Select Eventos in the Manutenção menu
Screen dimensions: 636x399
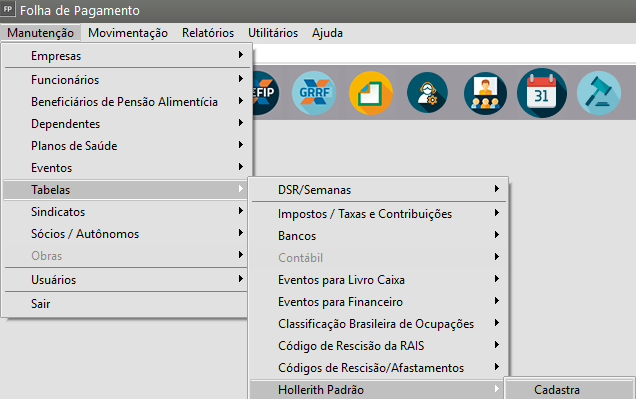click(126, 167)
